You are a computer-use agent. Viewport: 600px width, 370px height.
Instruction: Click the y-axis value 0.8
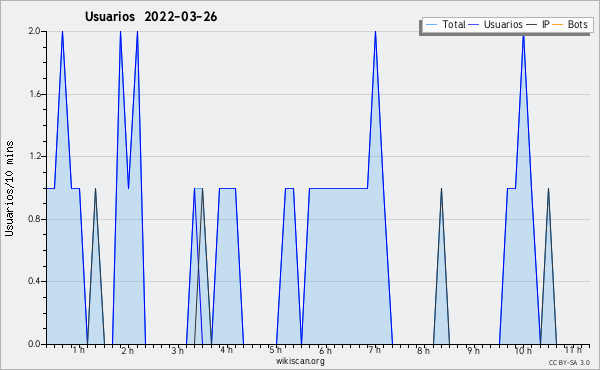(x=34, y=219)
